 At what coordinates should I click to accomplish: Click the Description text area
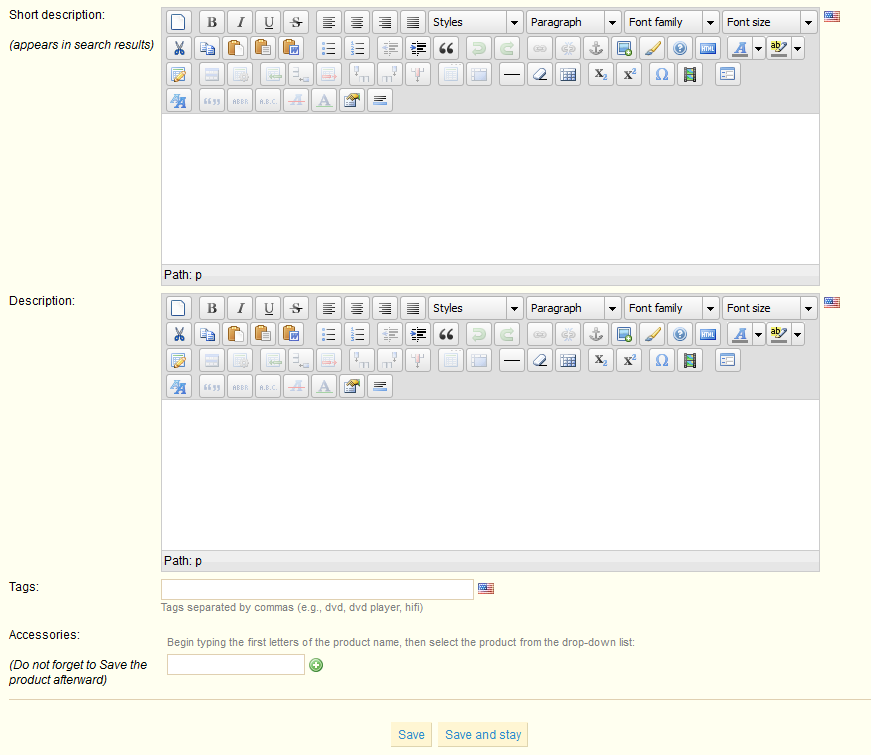coord(490,475)
